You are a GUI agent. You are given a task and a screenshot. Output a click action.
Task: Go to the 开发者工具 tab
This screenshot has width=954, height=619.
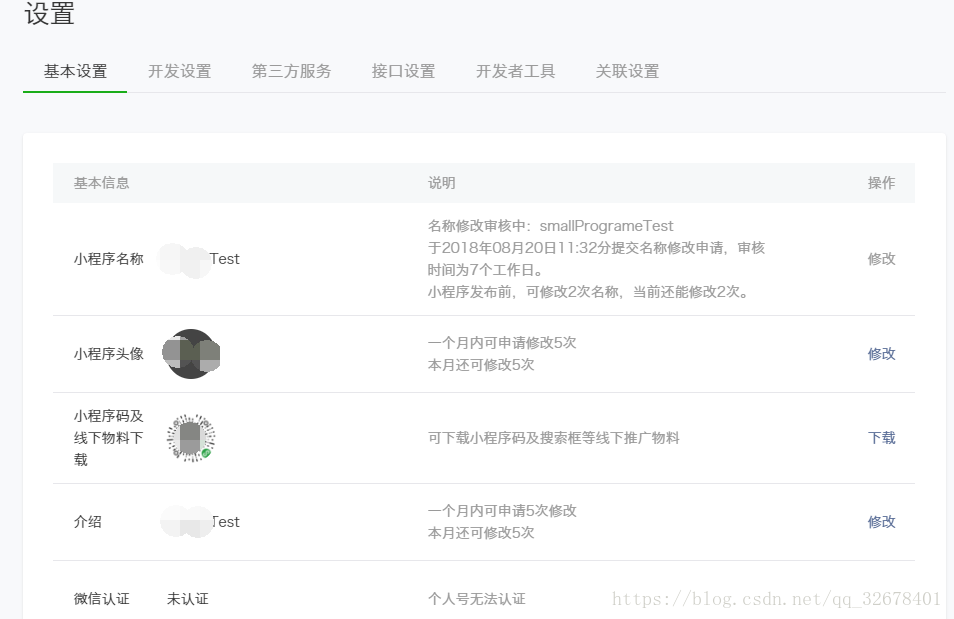pos(515,71)
